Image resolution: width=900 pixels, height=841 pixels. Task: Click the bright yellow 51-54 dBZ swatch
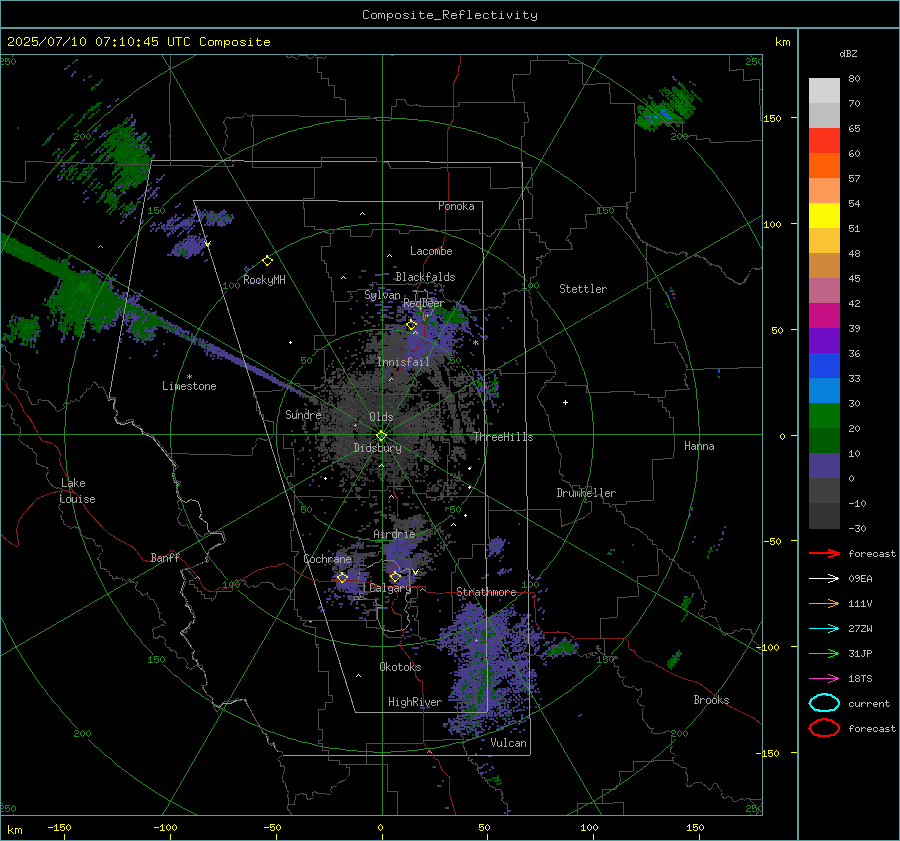[824, 216]
